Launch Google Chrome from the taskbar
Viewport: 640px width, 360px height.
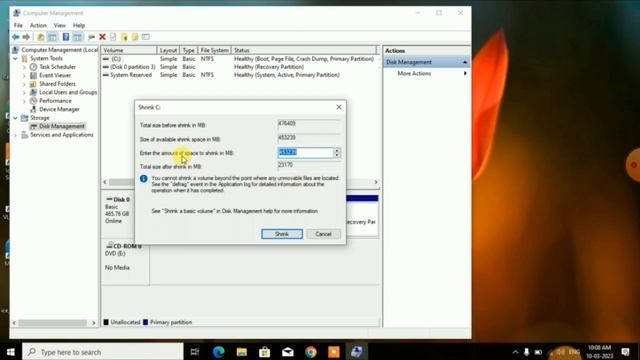(311, 352)
